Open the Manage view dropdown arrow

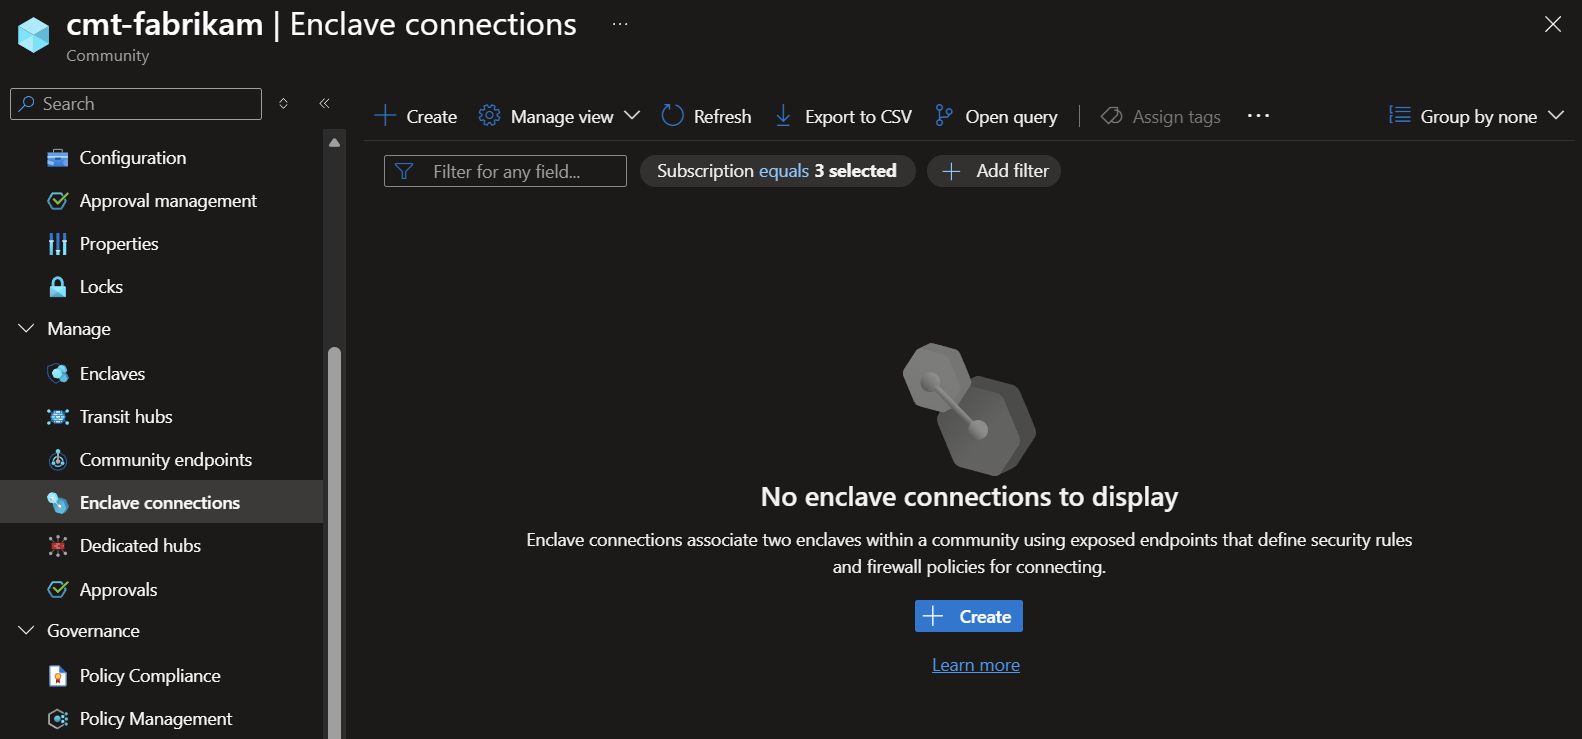point(632,116)
